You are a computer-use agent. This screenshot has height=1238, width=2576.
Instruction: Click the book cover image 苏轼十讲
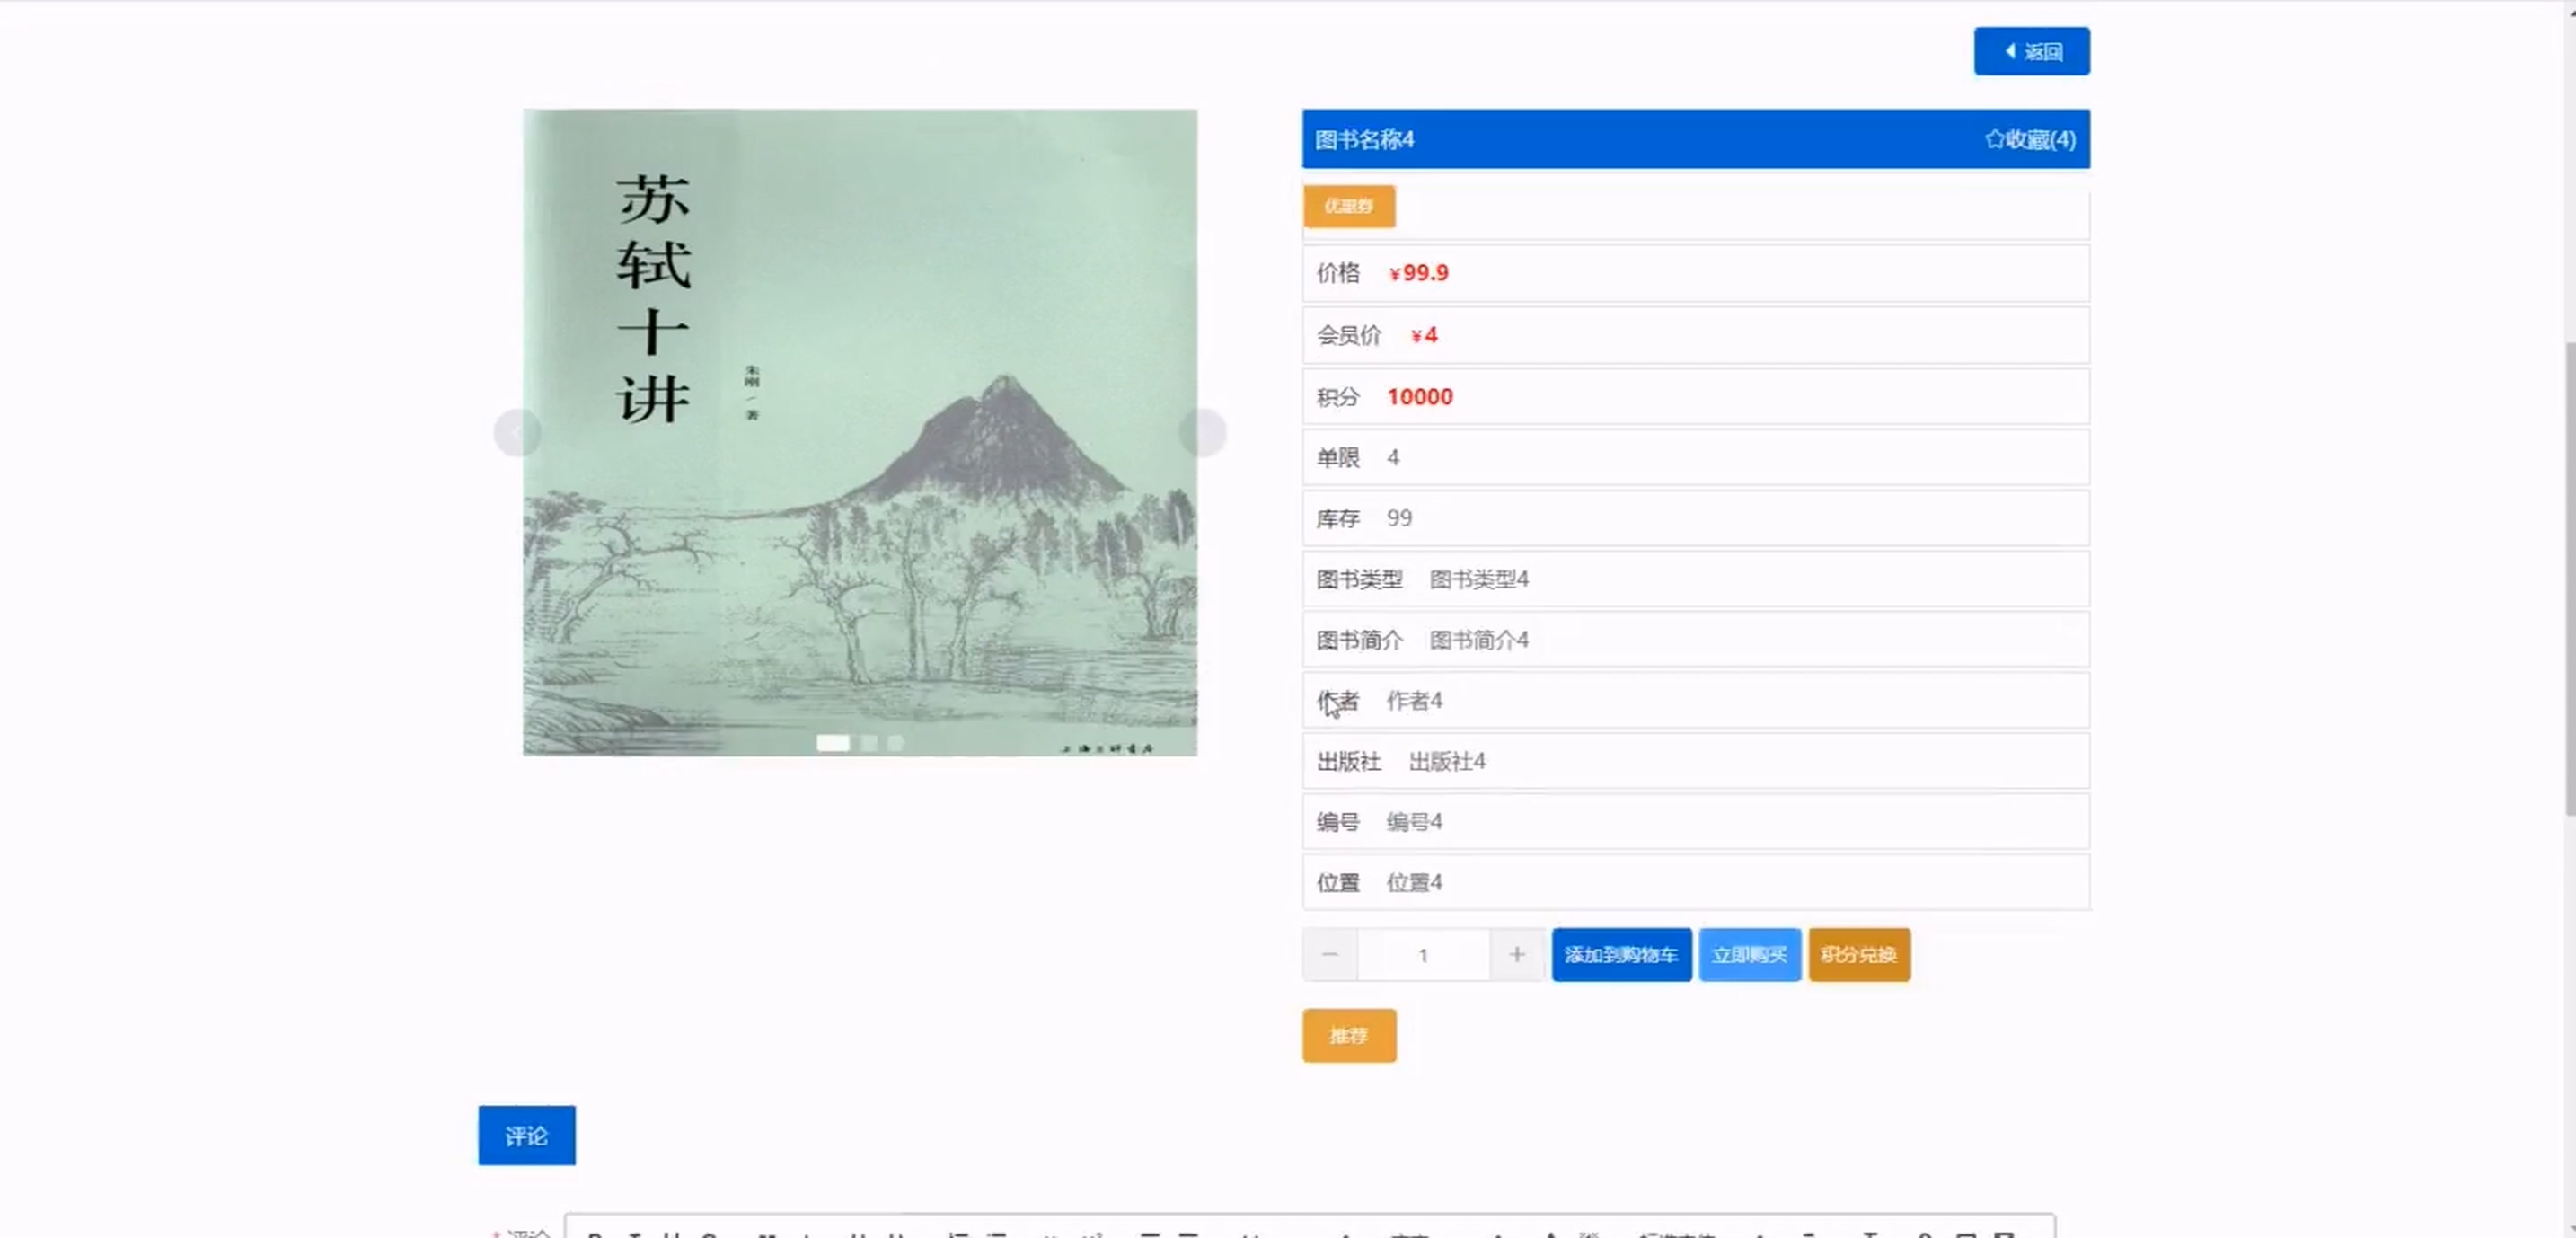pyautogui.click(x=859, y=432)
